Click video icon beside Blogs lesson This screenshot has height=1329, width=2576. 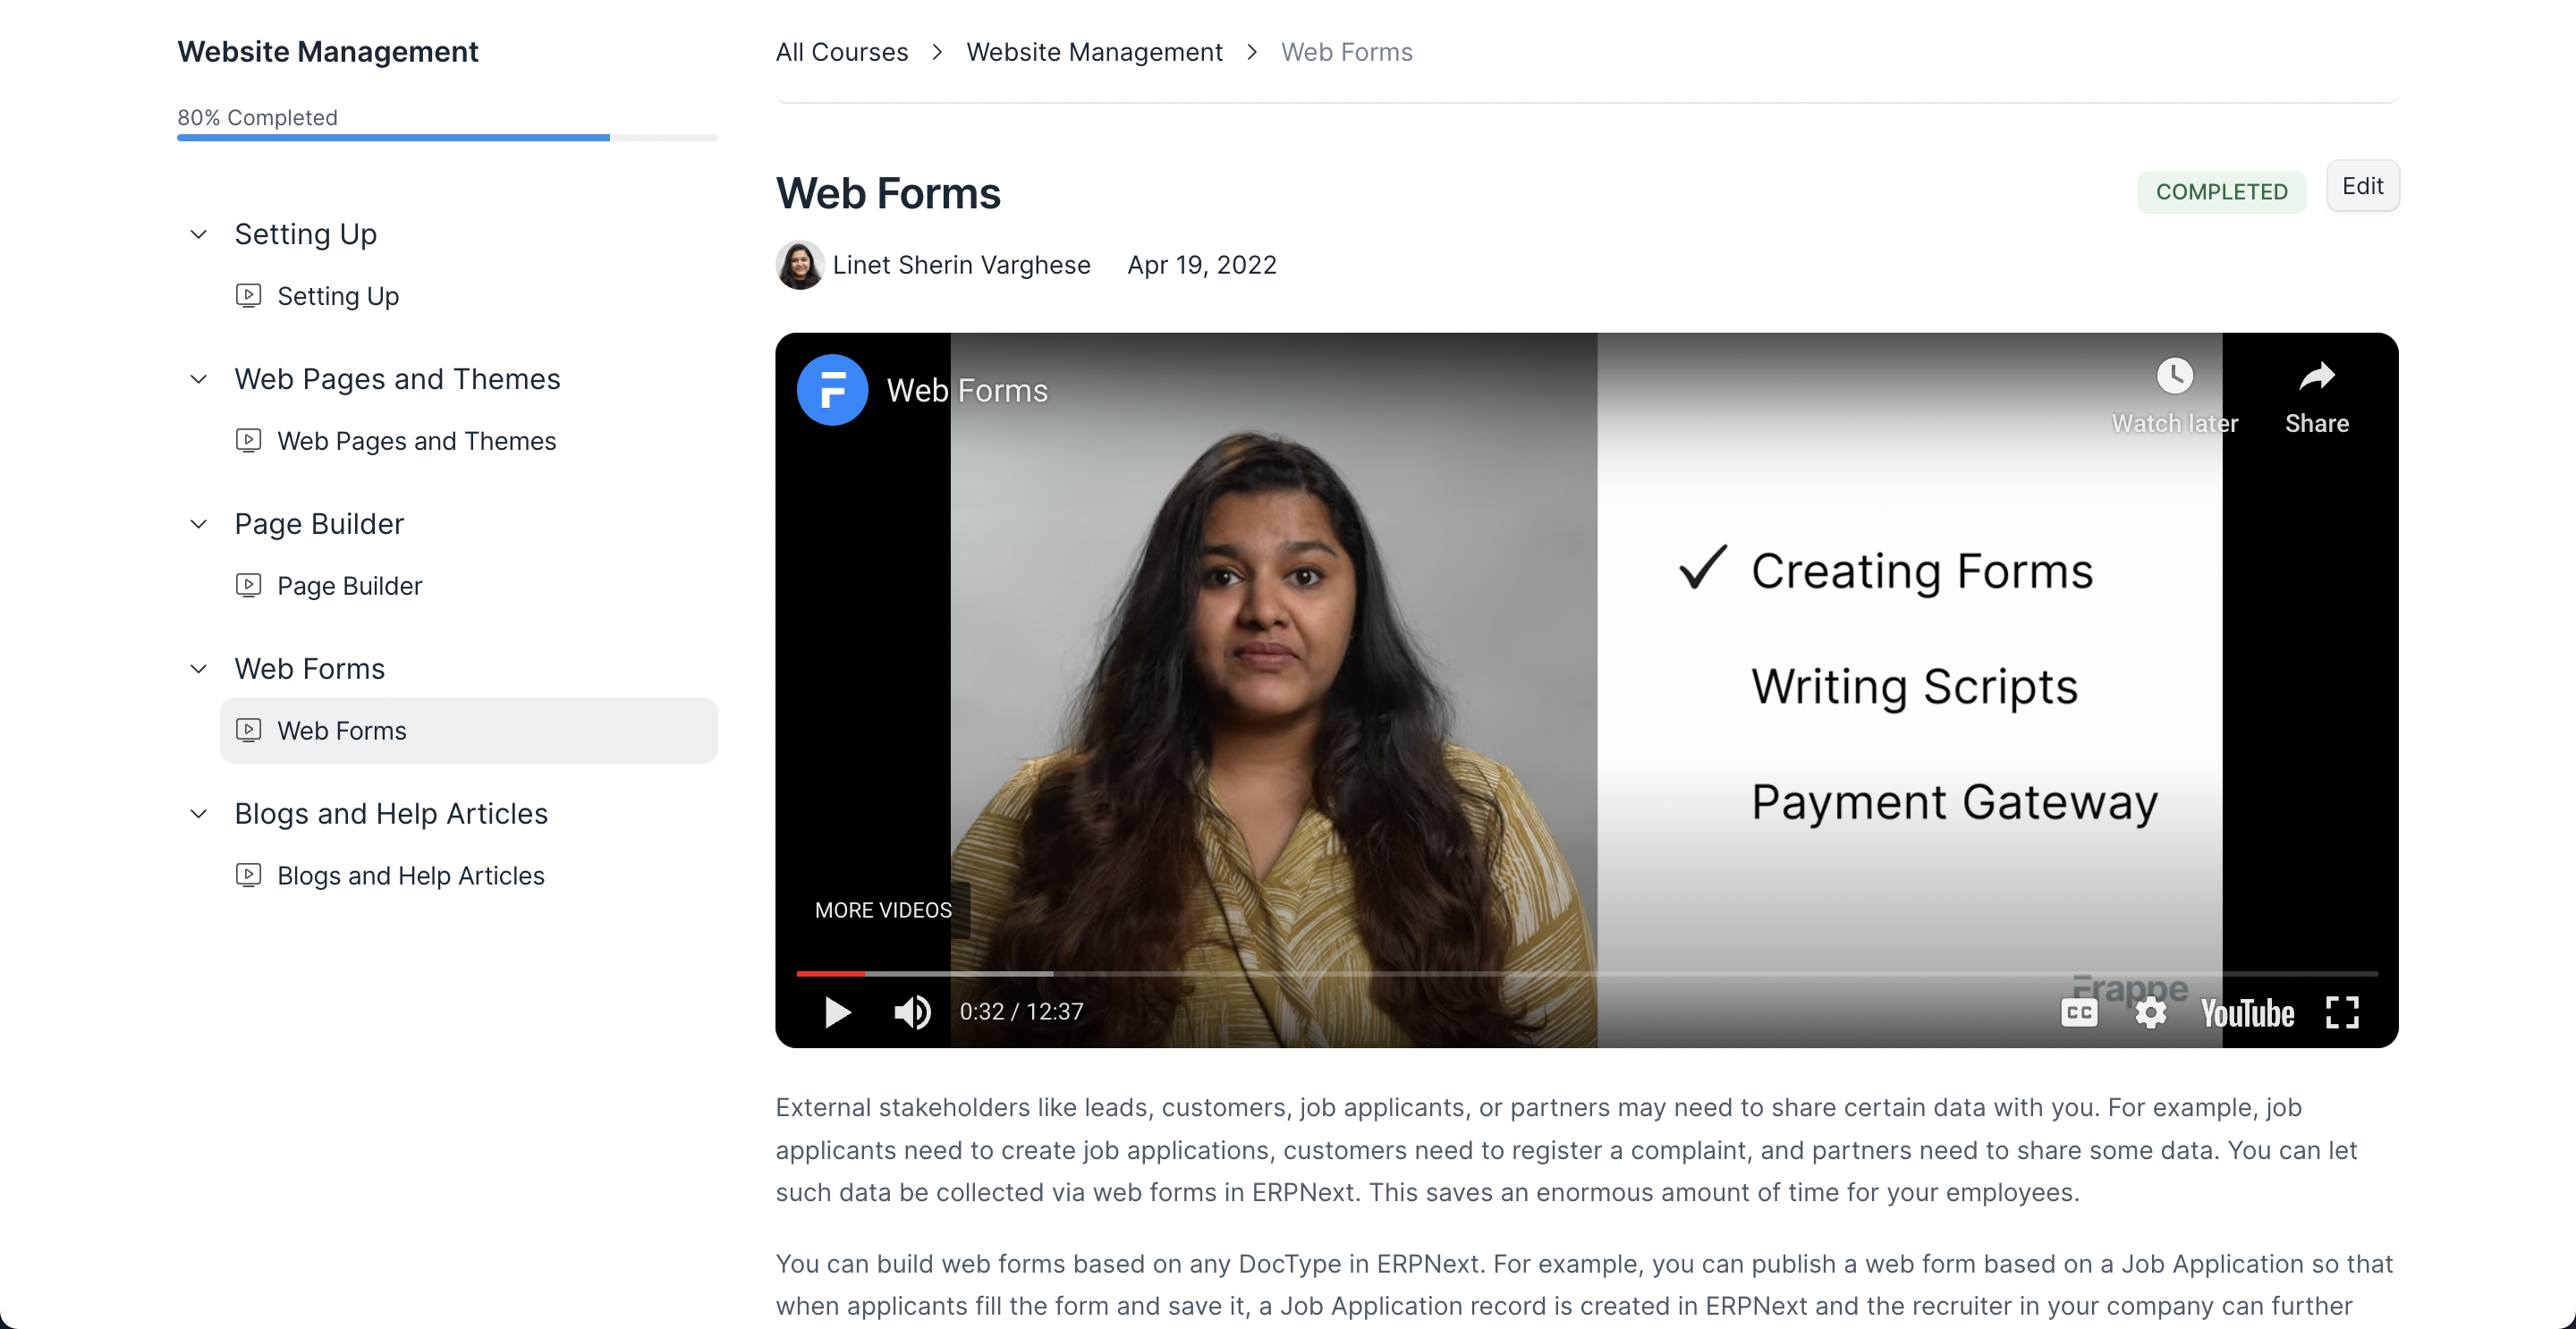[249, 876]
